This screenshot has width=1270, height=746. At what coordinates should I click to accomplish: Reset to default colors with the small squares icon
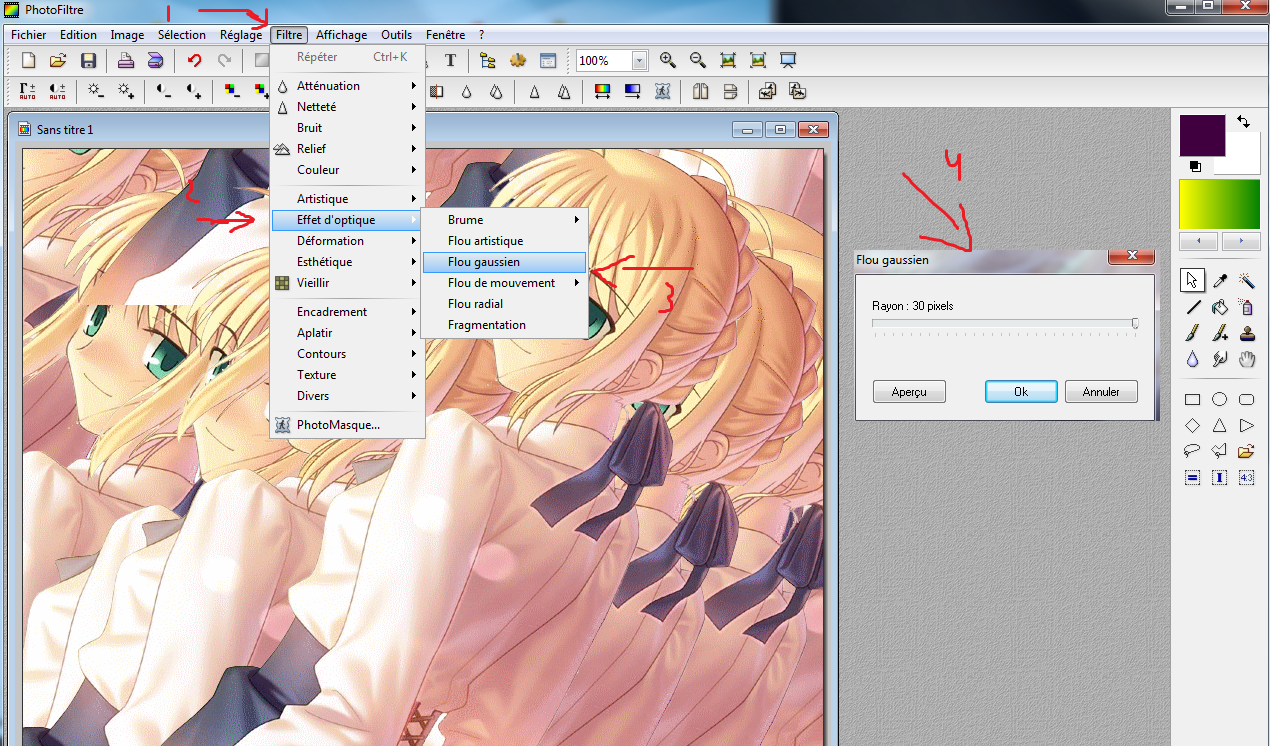(x=1194, y=166)
